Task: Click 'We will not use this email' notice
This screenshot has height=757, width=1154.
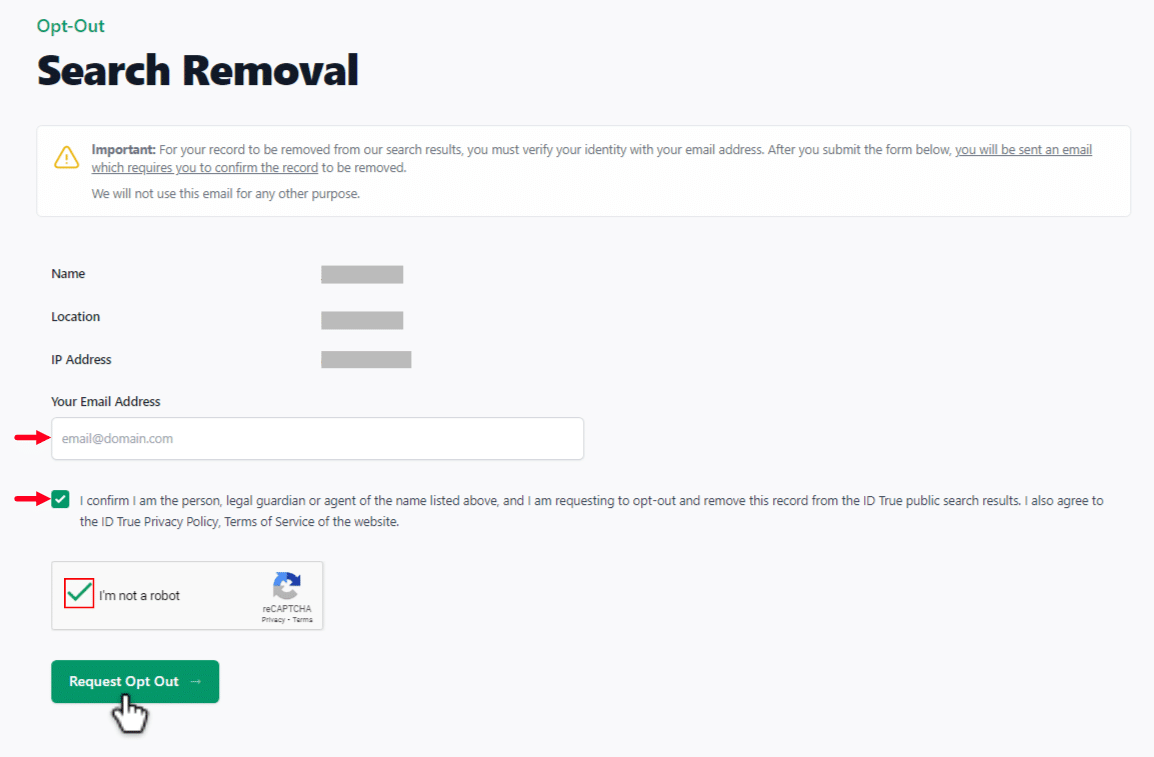Action: point(226,193)
